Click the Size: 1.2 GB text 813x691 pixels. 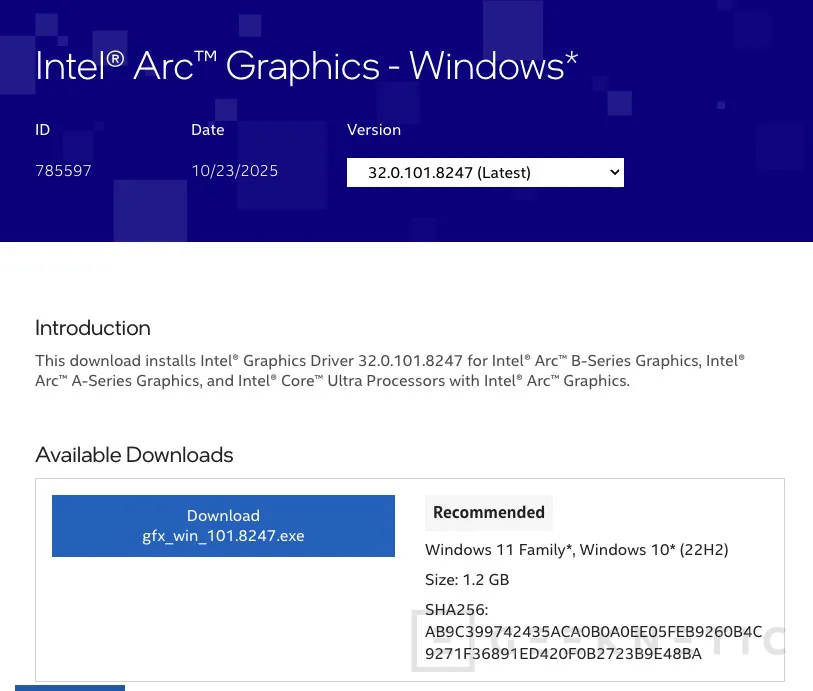(467, 579)
